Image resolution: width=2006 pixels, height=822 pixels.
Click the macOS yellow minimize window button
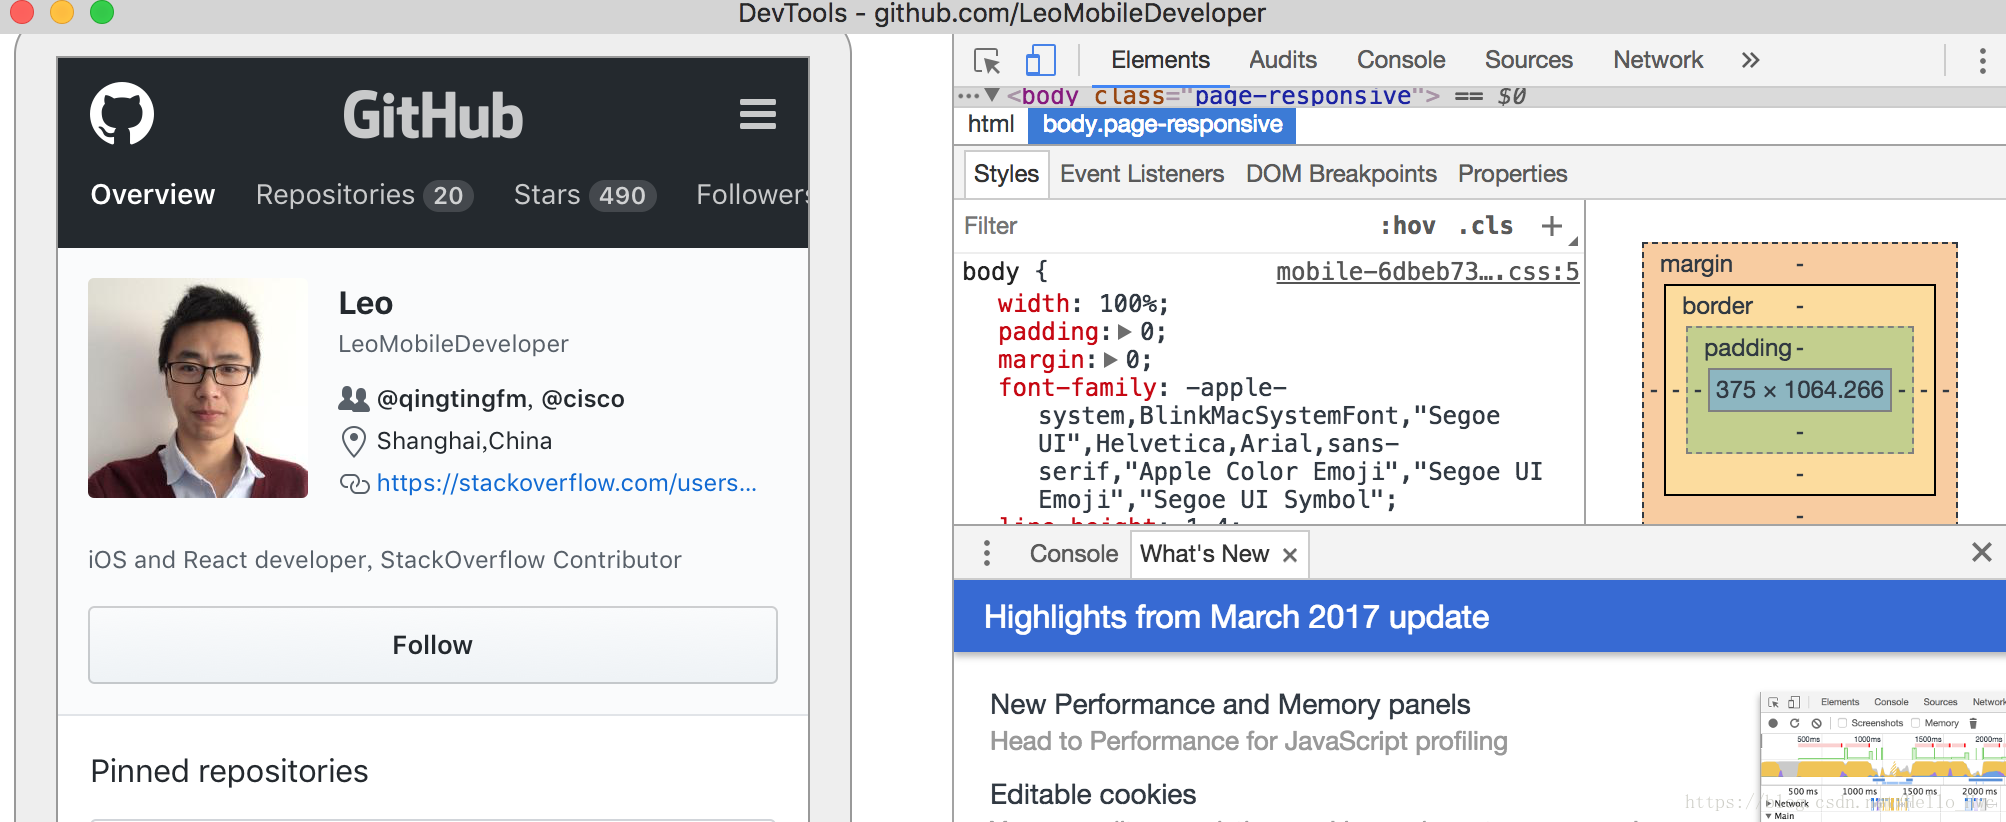click(62, 12)
